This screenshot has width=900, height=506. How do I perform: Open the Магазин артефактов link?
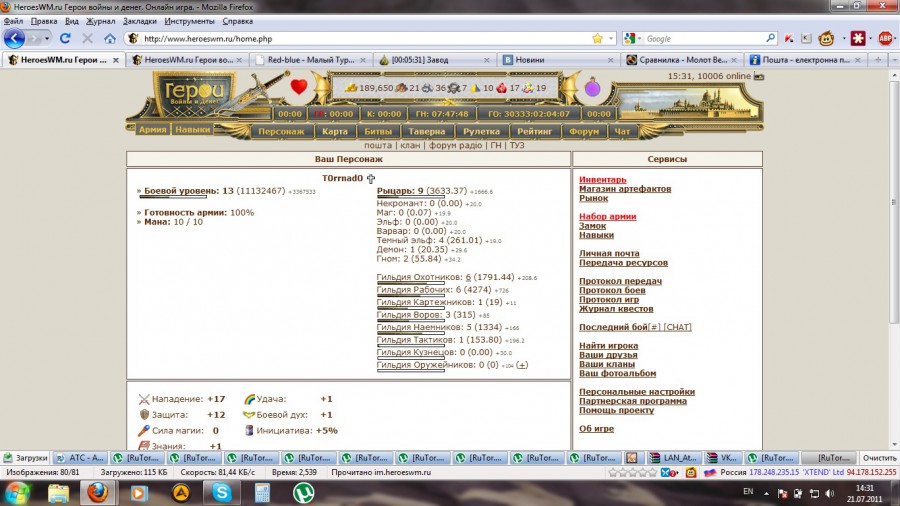(x=624, y=189)
